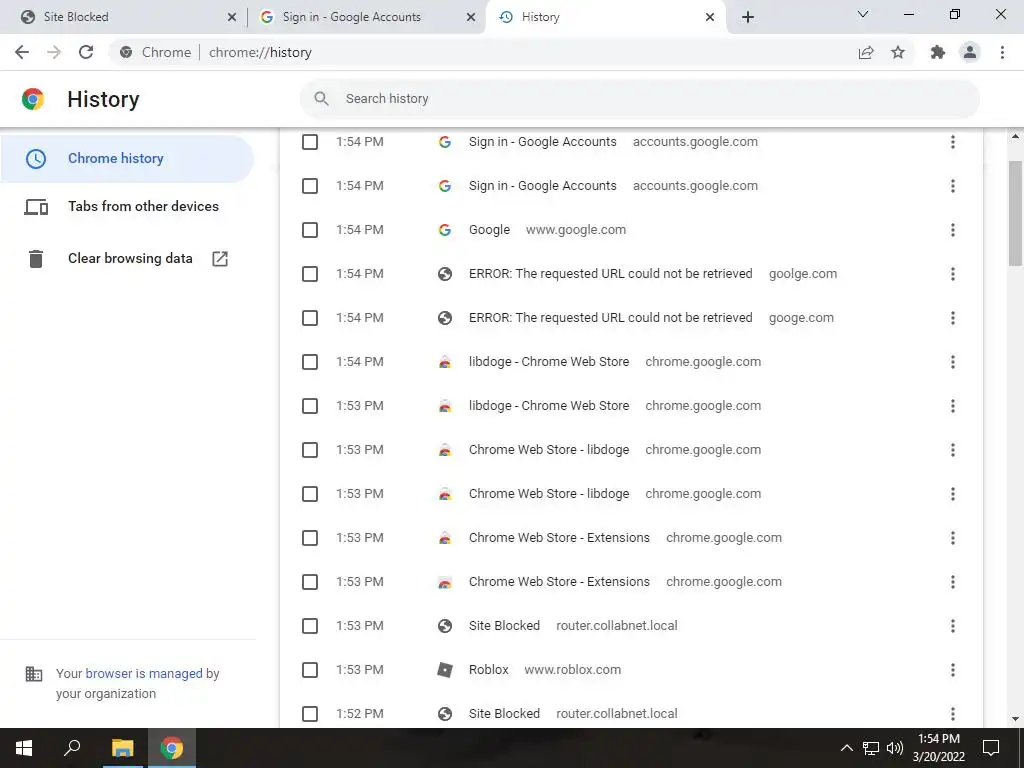Image resolution: width=1024 pixels, height=768 pixels.
Task: Click the Chrome logo beside History title
Action: (x=33, y=99)
